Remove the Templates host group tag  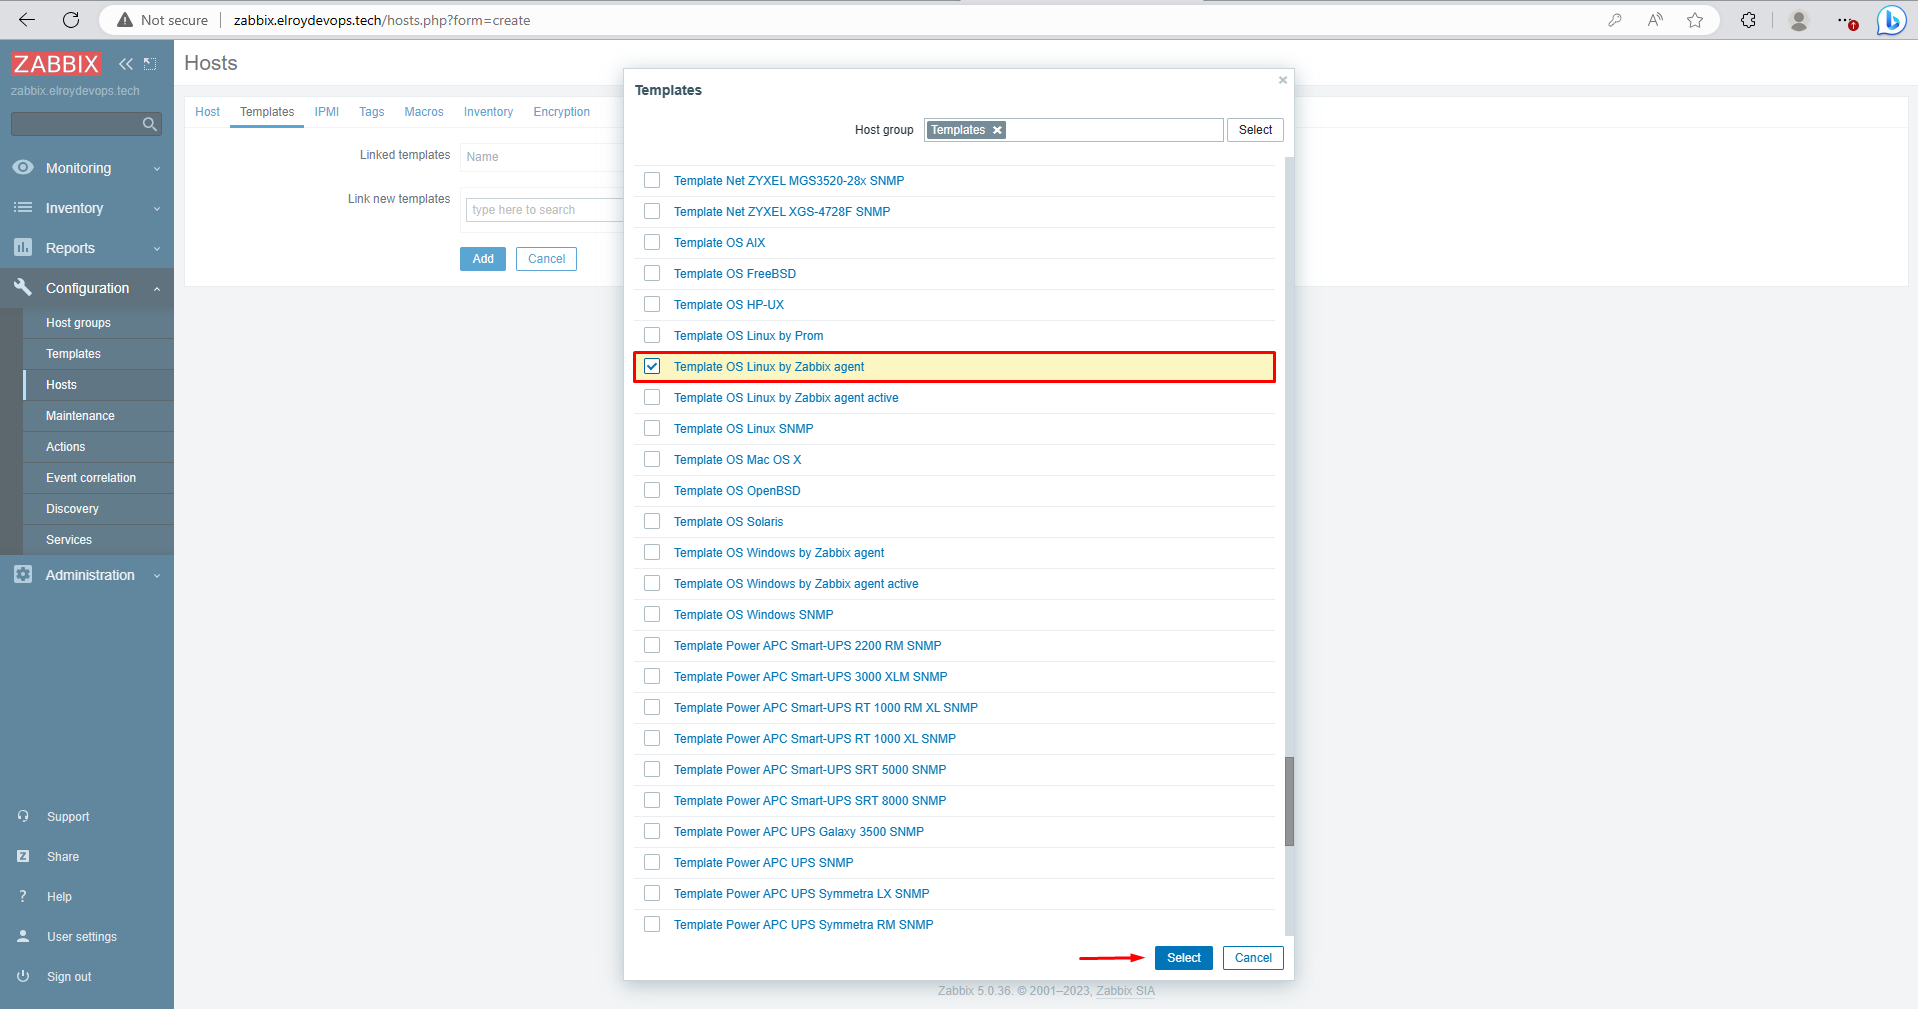(997, 130)
